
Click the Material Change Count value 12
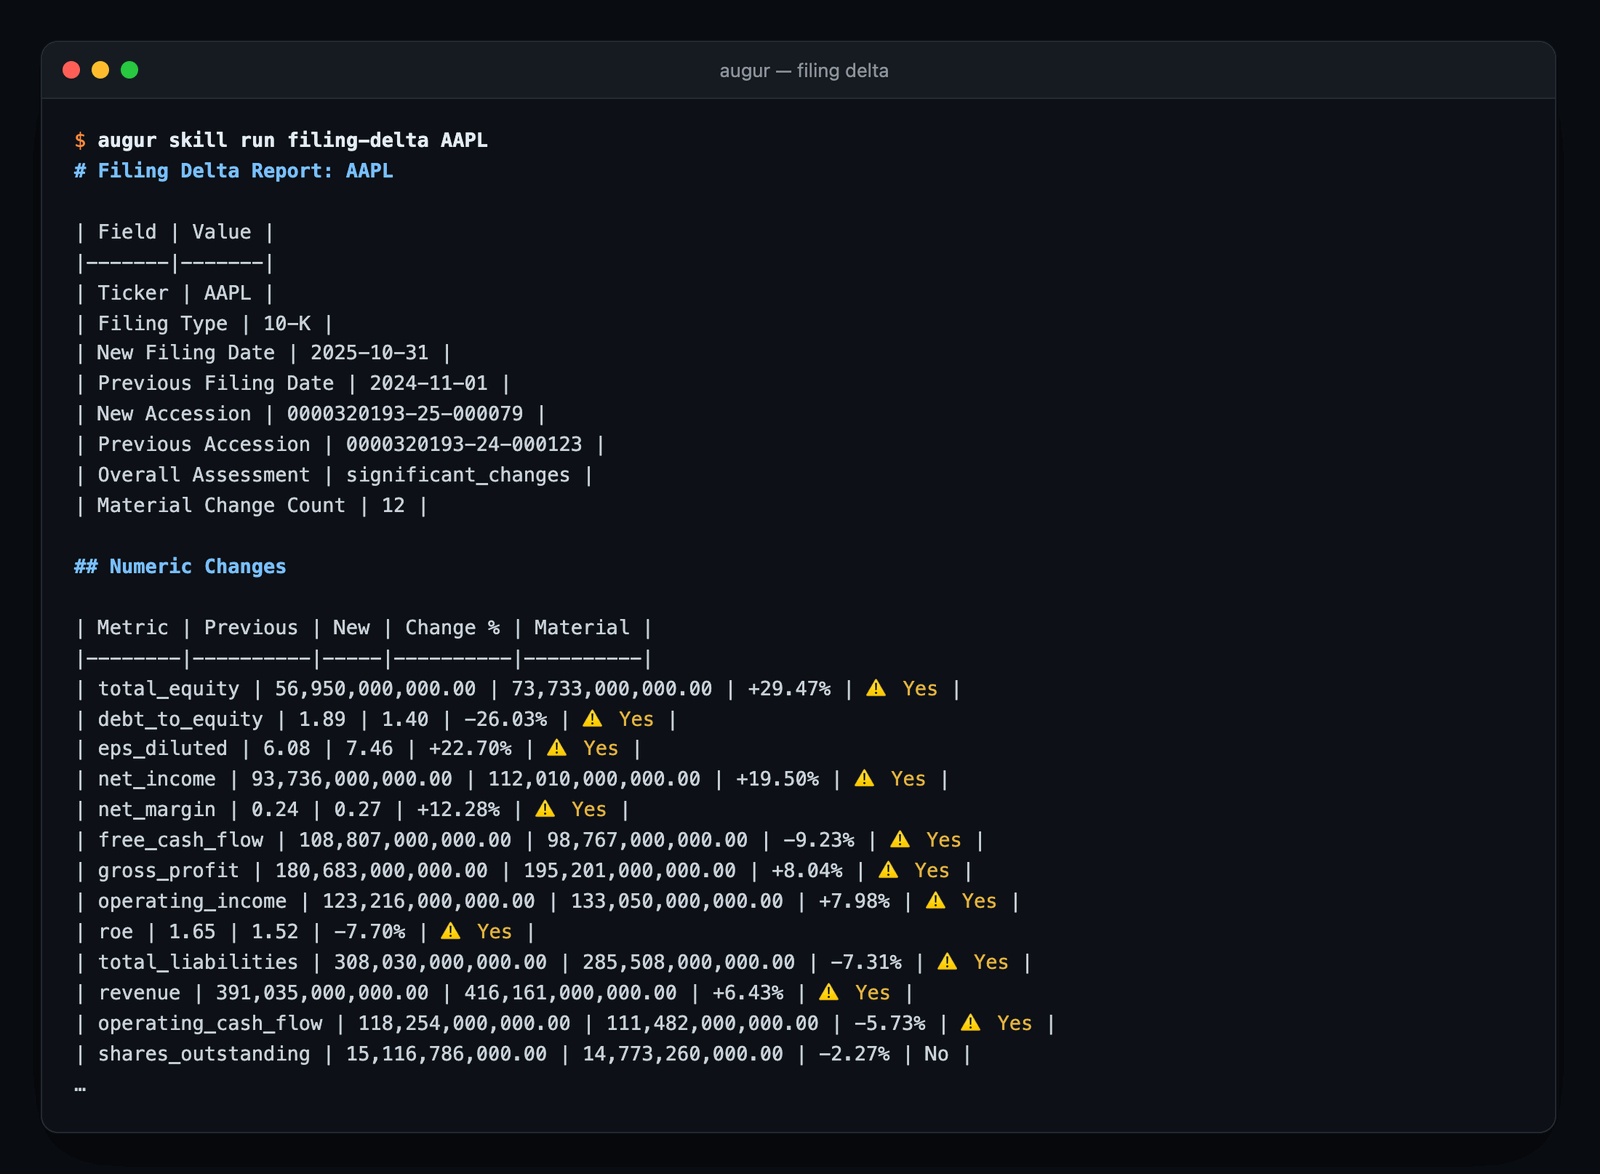click(x=393, y=506)
